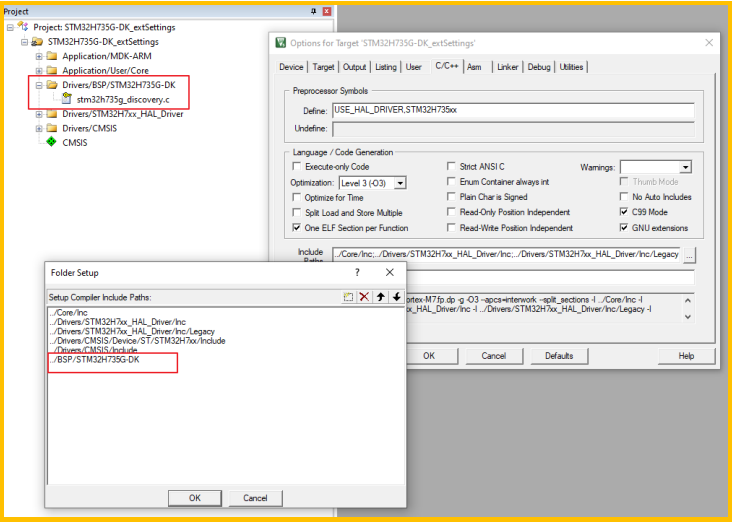Click the Options dialog Keil title icon

pyautogui.click(x=280, y=43)
